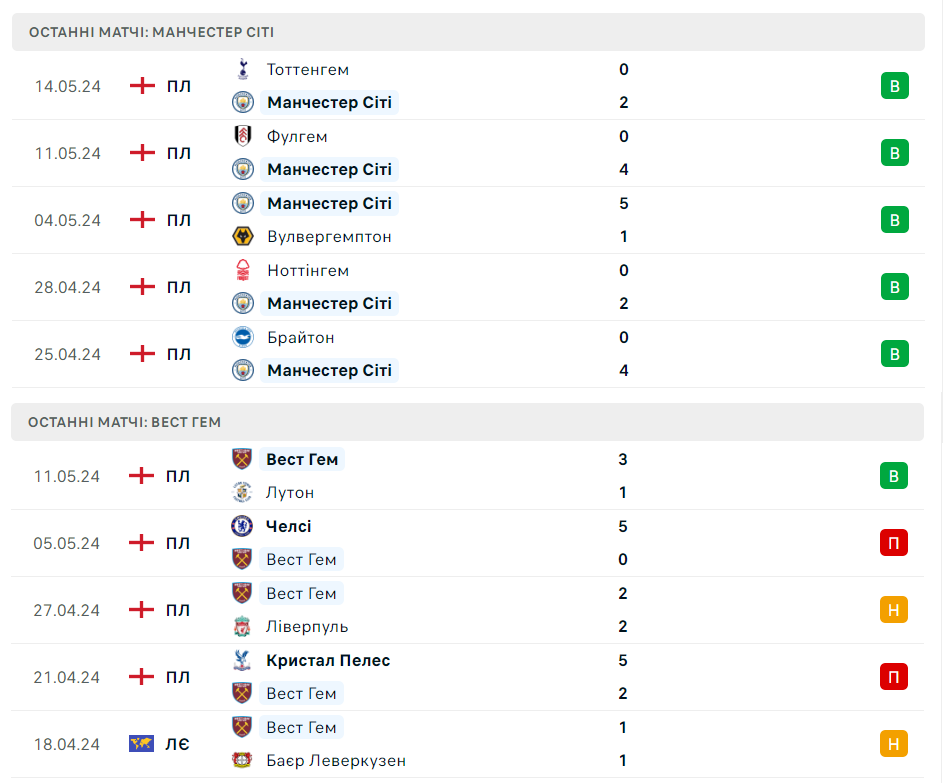Click the red П badge for Chelsea match
This screenshot has width=943, height=784.
click(894, 543)
